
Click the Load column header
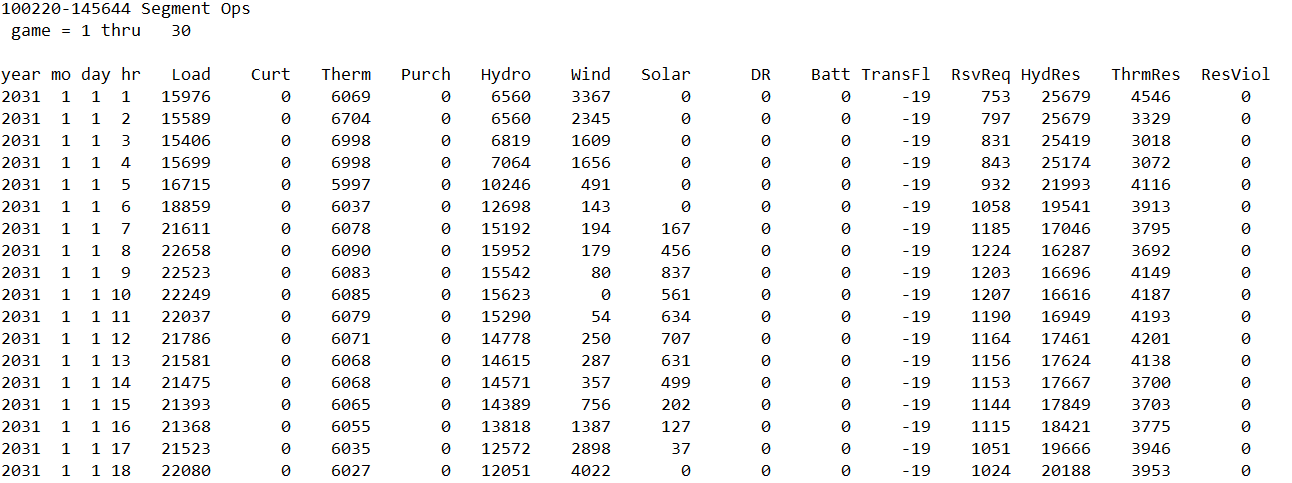pyautogui.click(x=190, y=75)
